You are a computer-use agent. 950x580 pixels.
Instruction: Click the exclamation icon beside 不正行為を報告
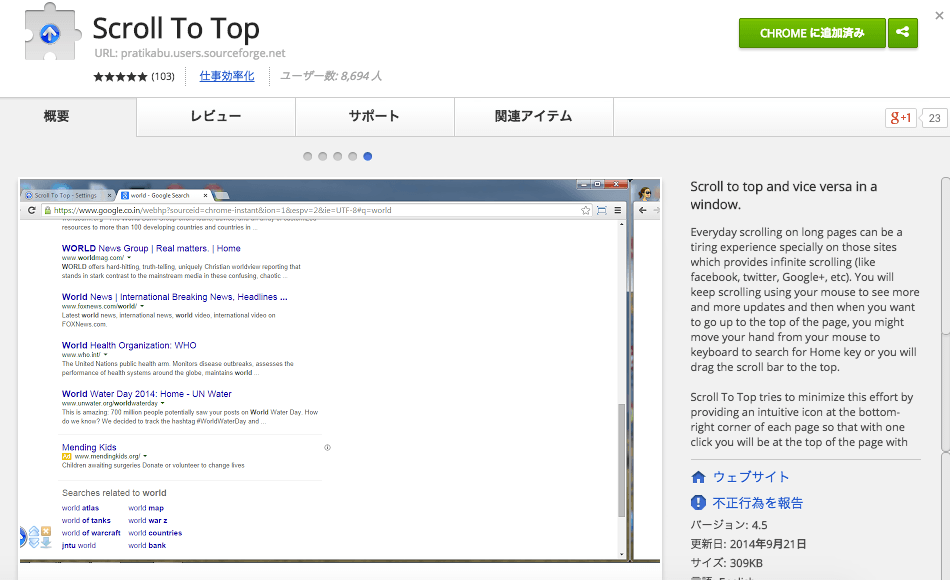coord(698,502)
